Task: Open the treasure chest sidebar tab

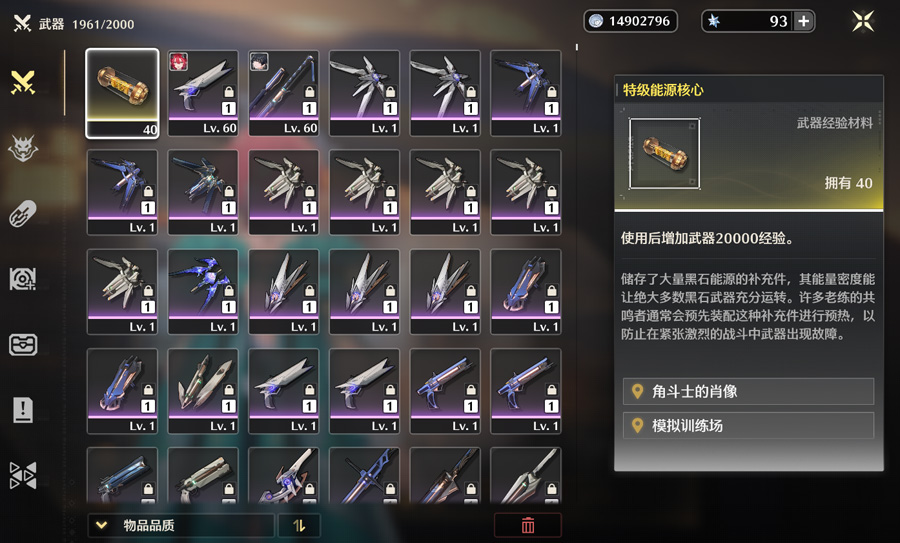Action: coord(23,345)
